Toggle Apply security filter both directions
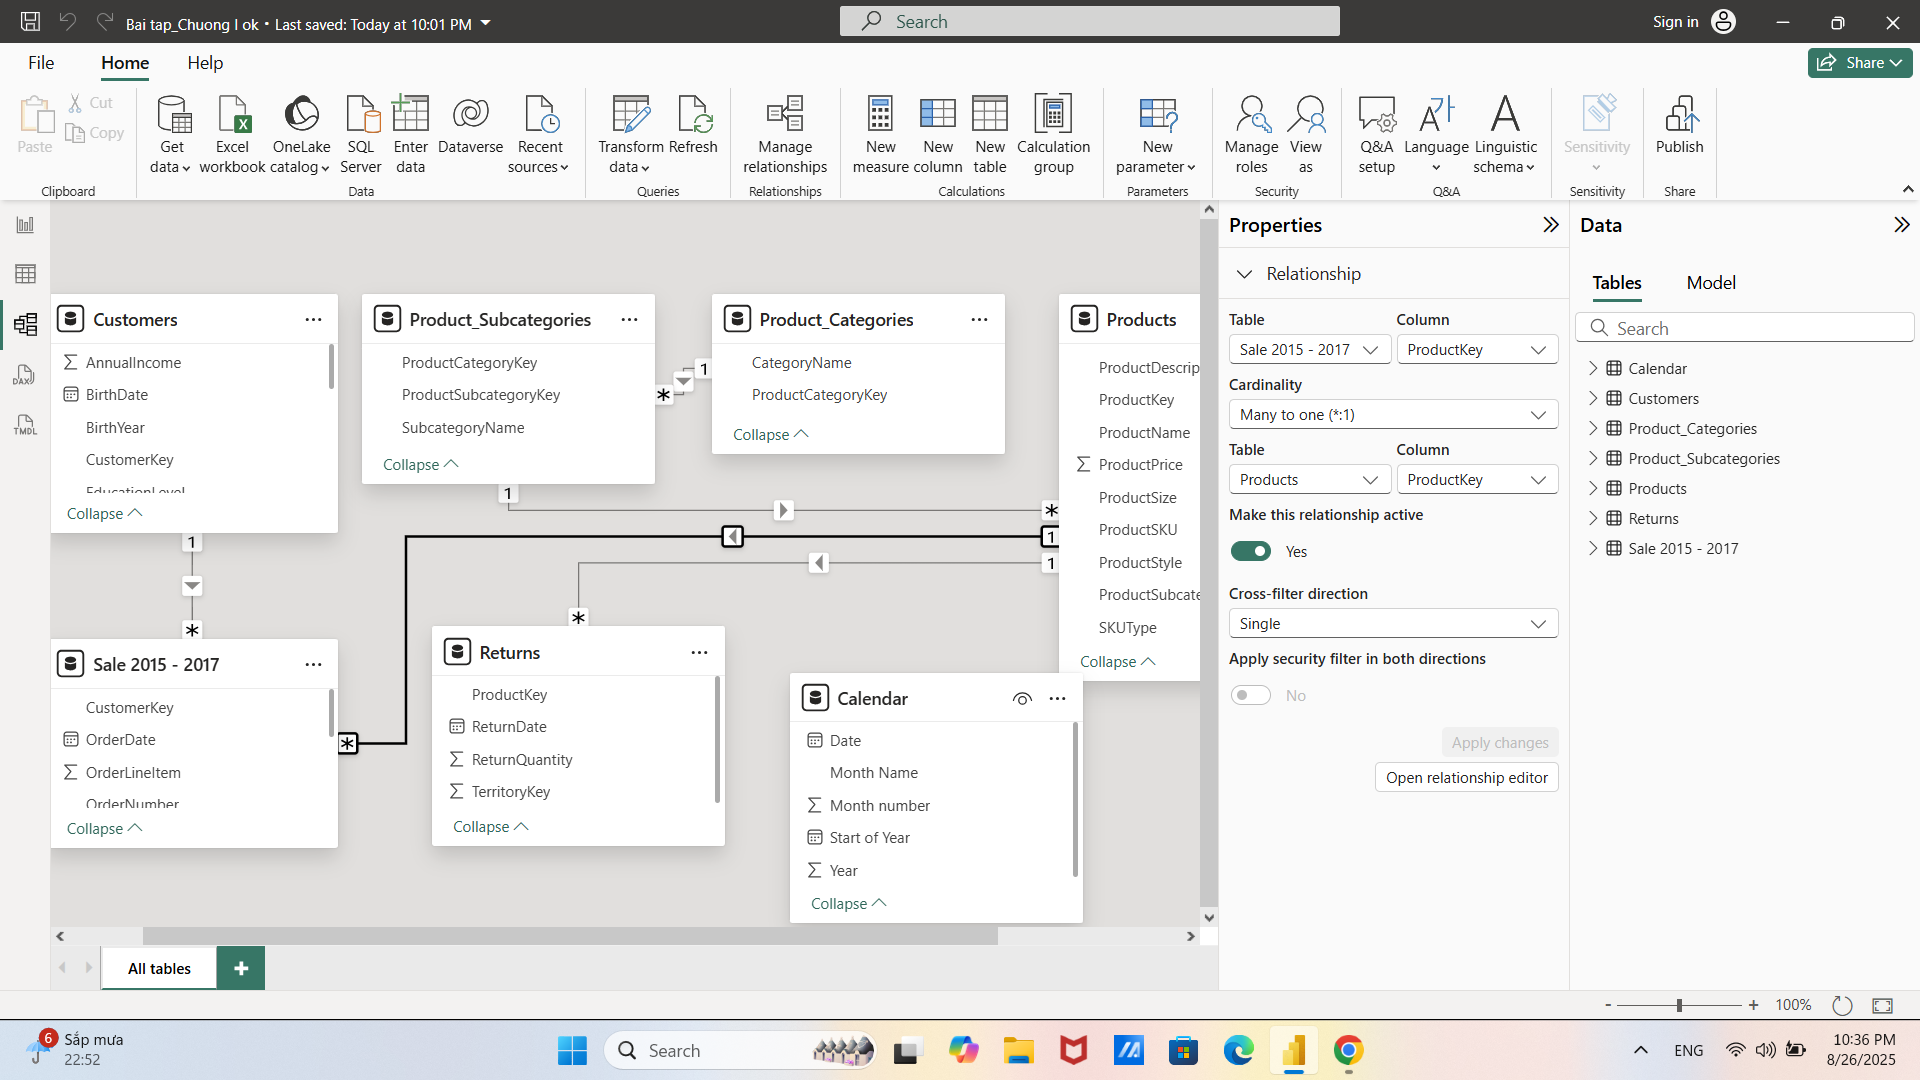 1250,695
